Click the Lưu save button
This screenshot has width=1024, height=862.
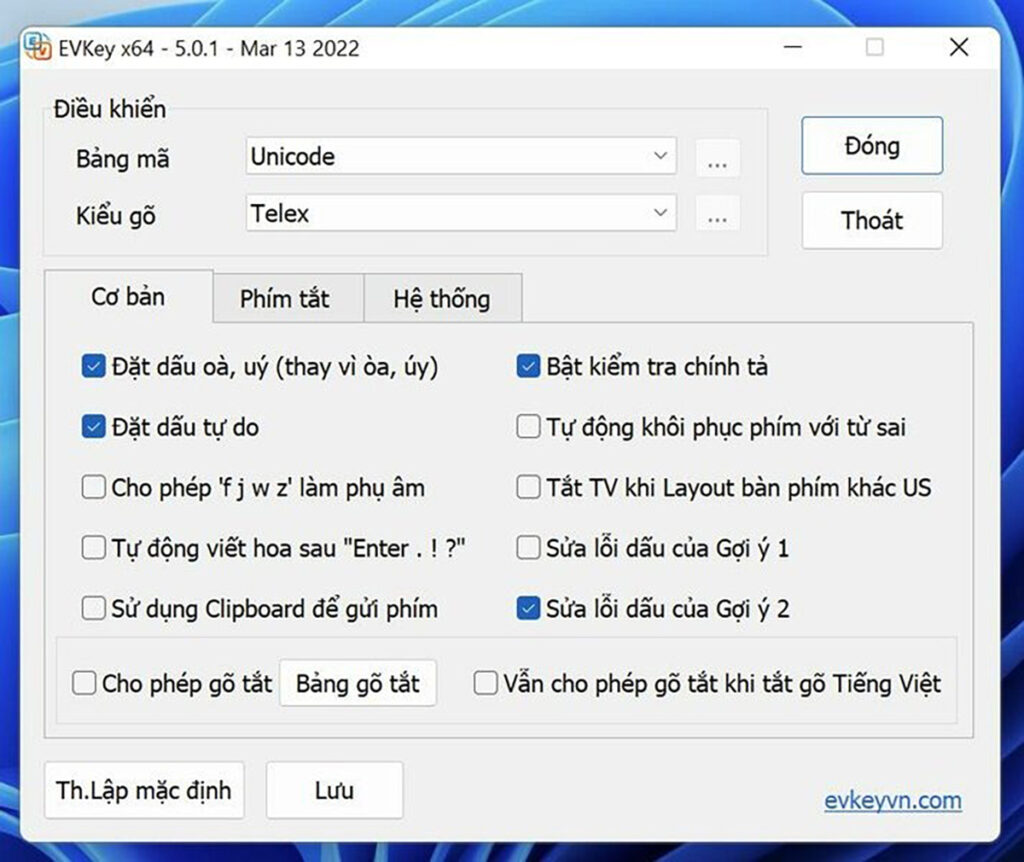334,790
